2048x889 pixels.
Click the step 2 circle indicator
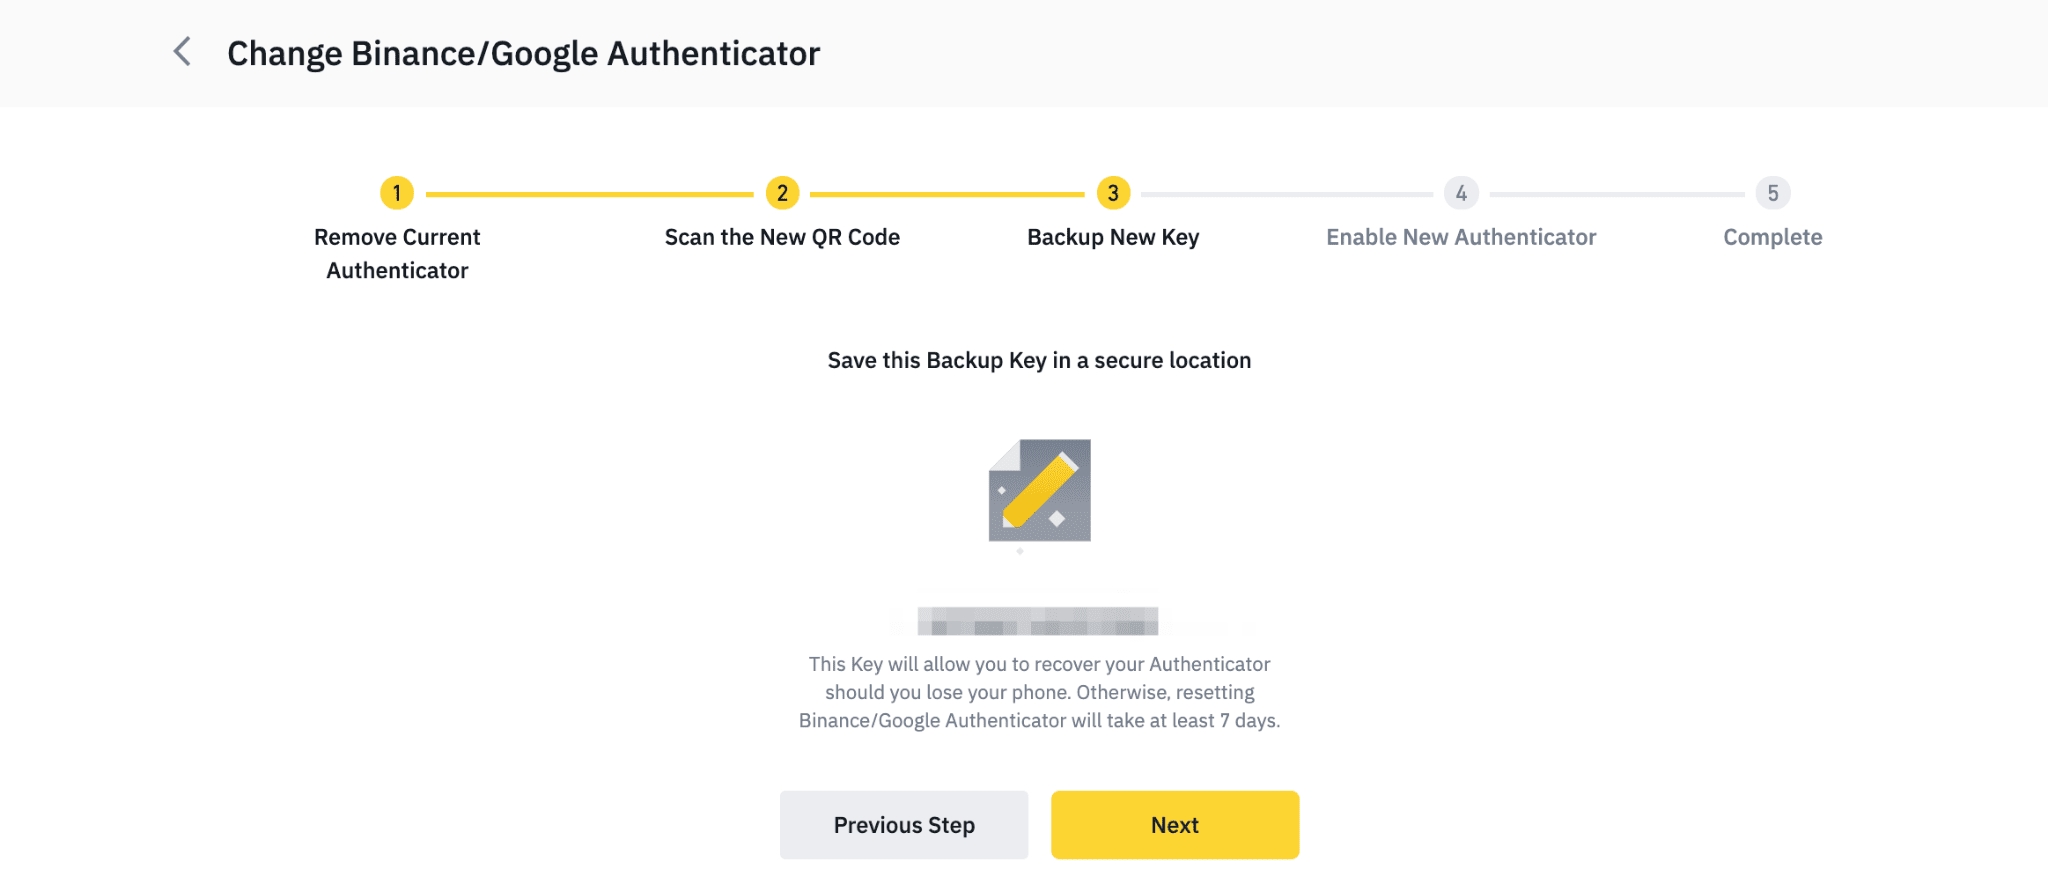(782, 193)
